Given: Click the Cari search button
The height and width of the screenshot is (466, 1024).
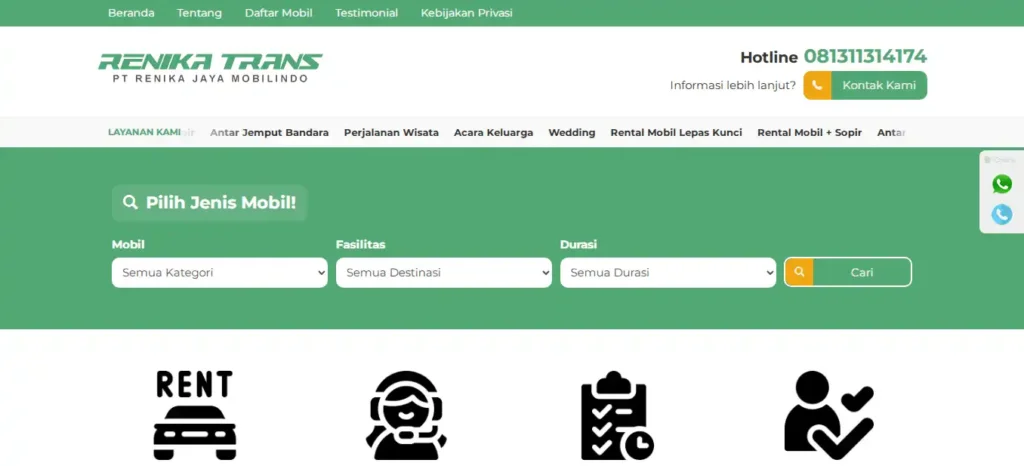Looking at the screenshot, I should (848, 272).
